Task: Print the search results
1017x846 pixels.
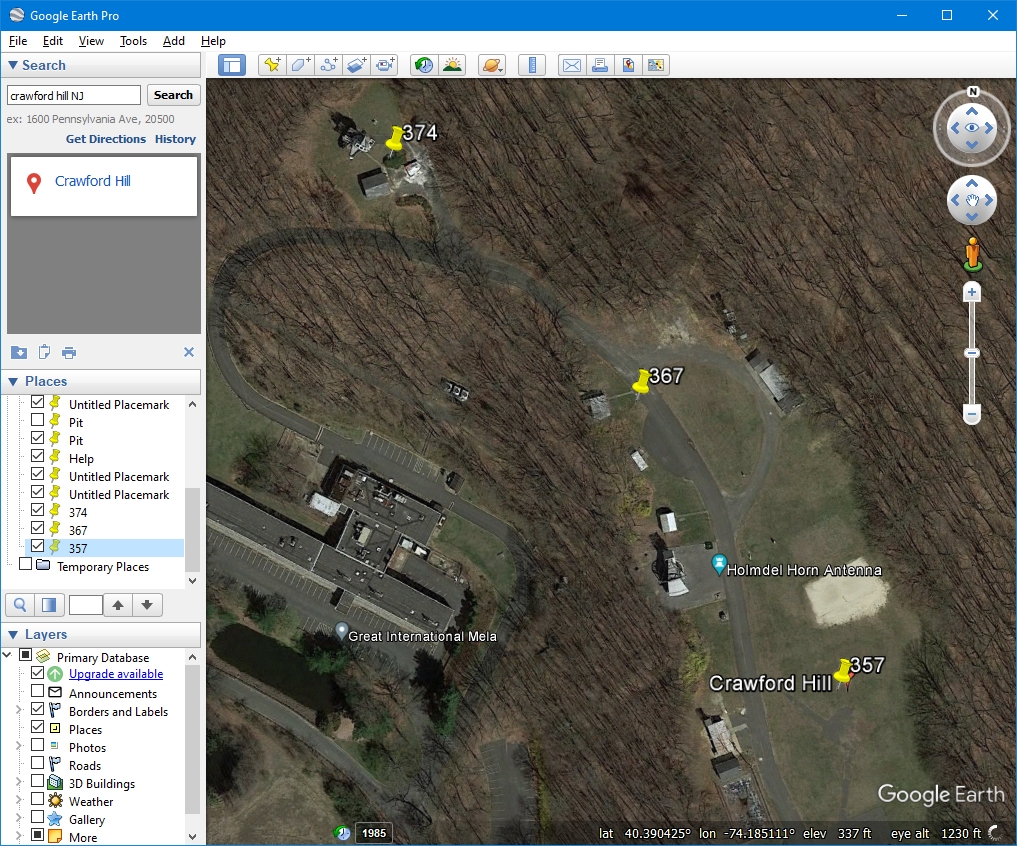Action: (69, 353)
